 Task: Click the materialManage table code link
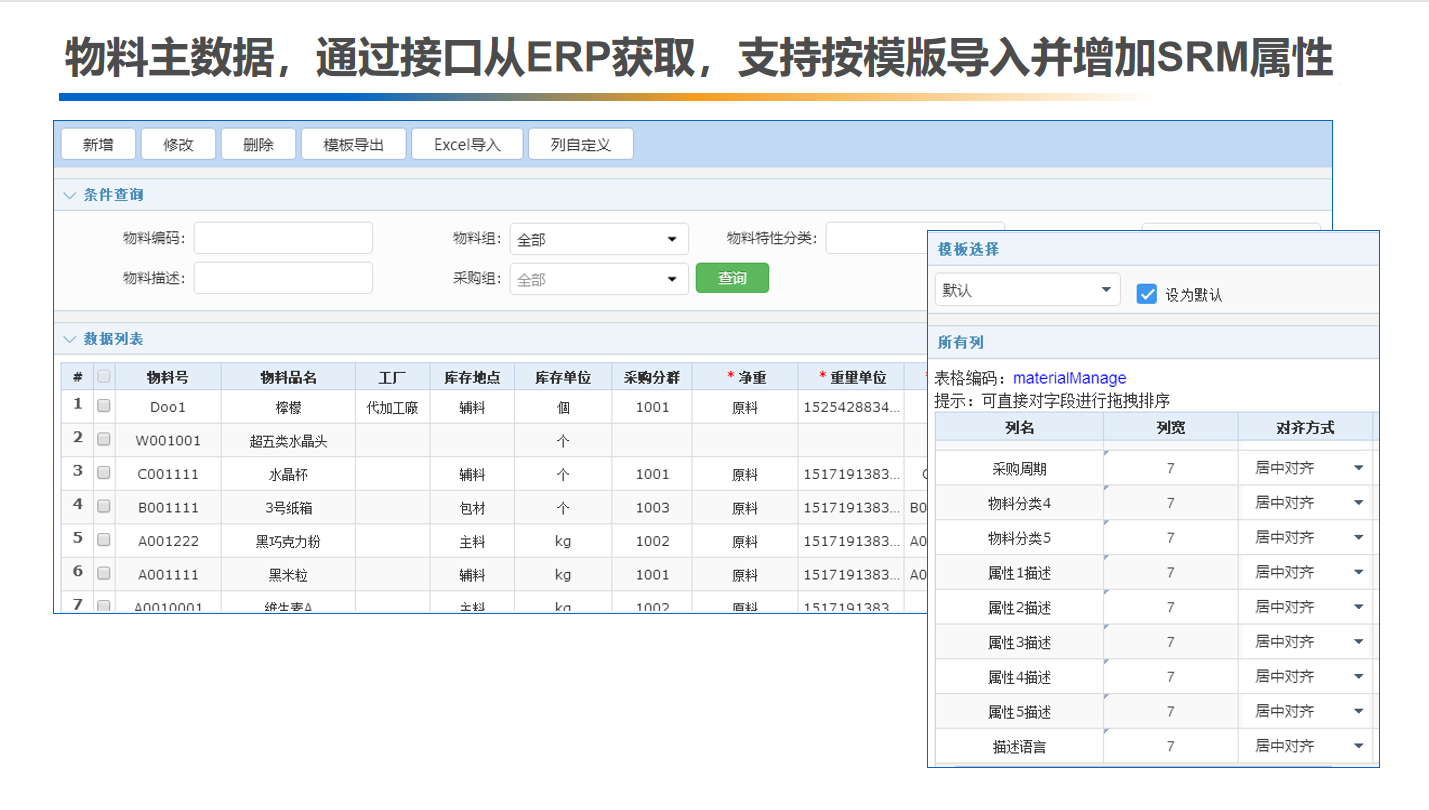click(1069, 378)
